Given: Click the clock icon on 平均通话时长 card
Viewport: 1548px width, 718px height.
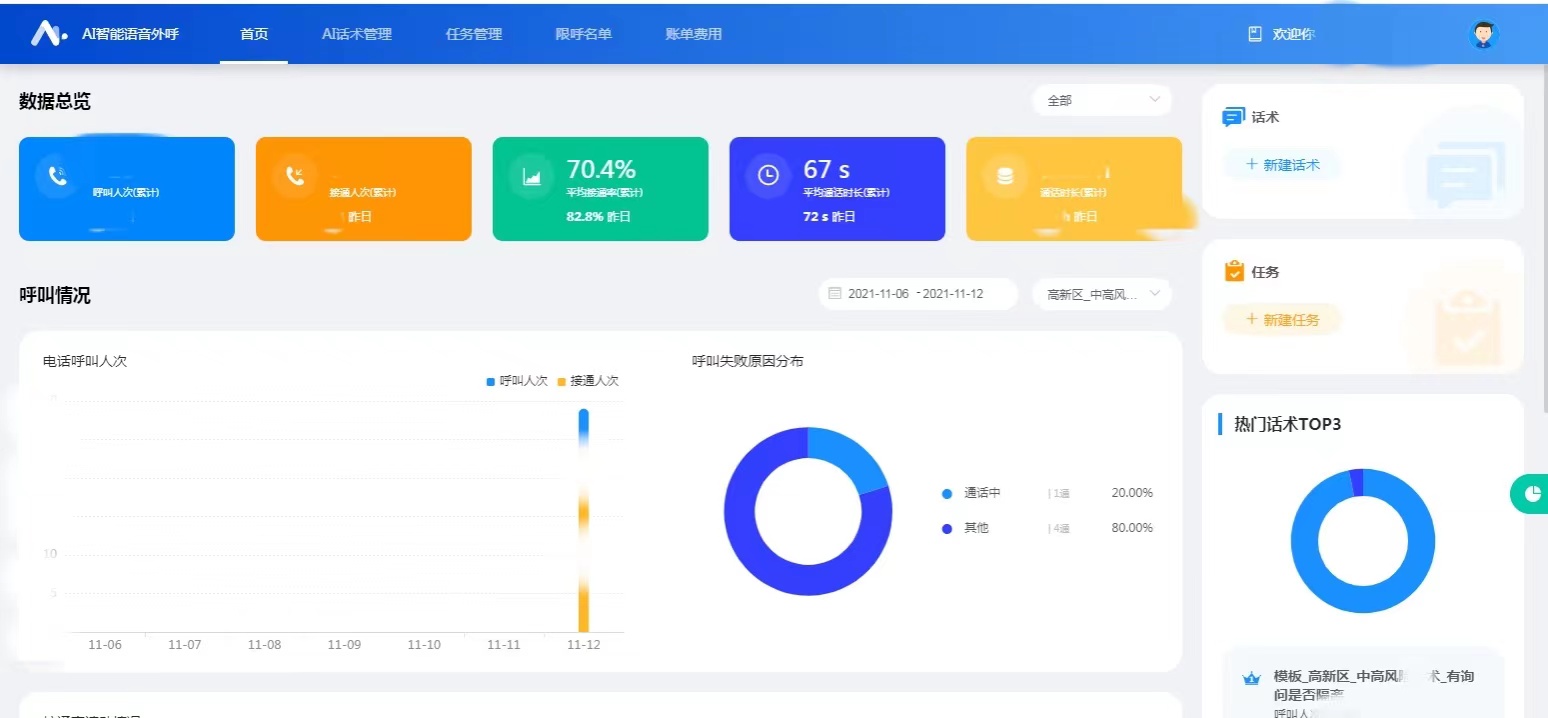Looking at the screenshot, I should coord(768,176).
